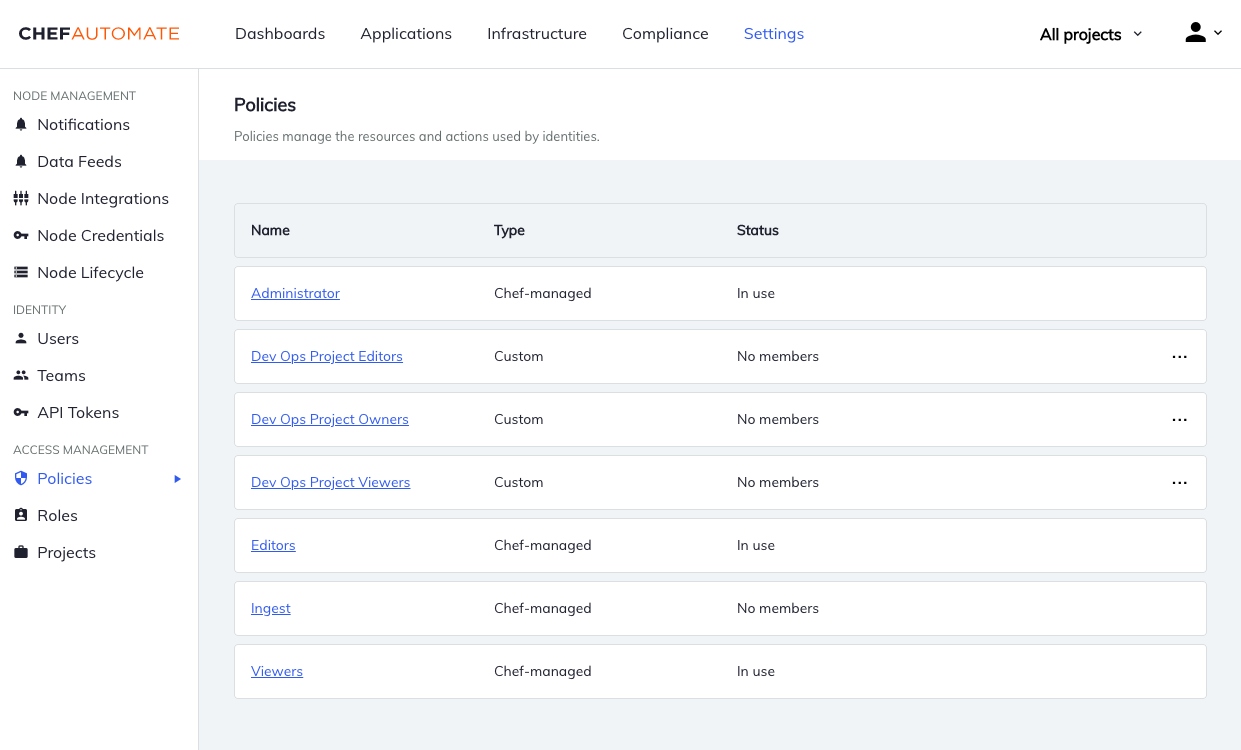Open the options menu for Dev Ops Project Editors

[x=1180, y=356]
